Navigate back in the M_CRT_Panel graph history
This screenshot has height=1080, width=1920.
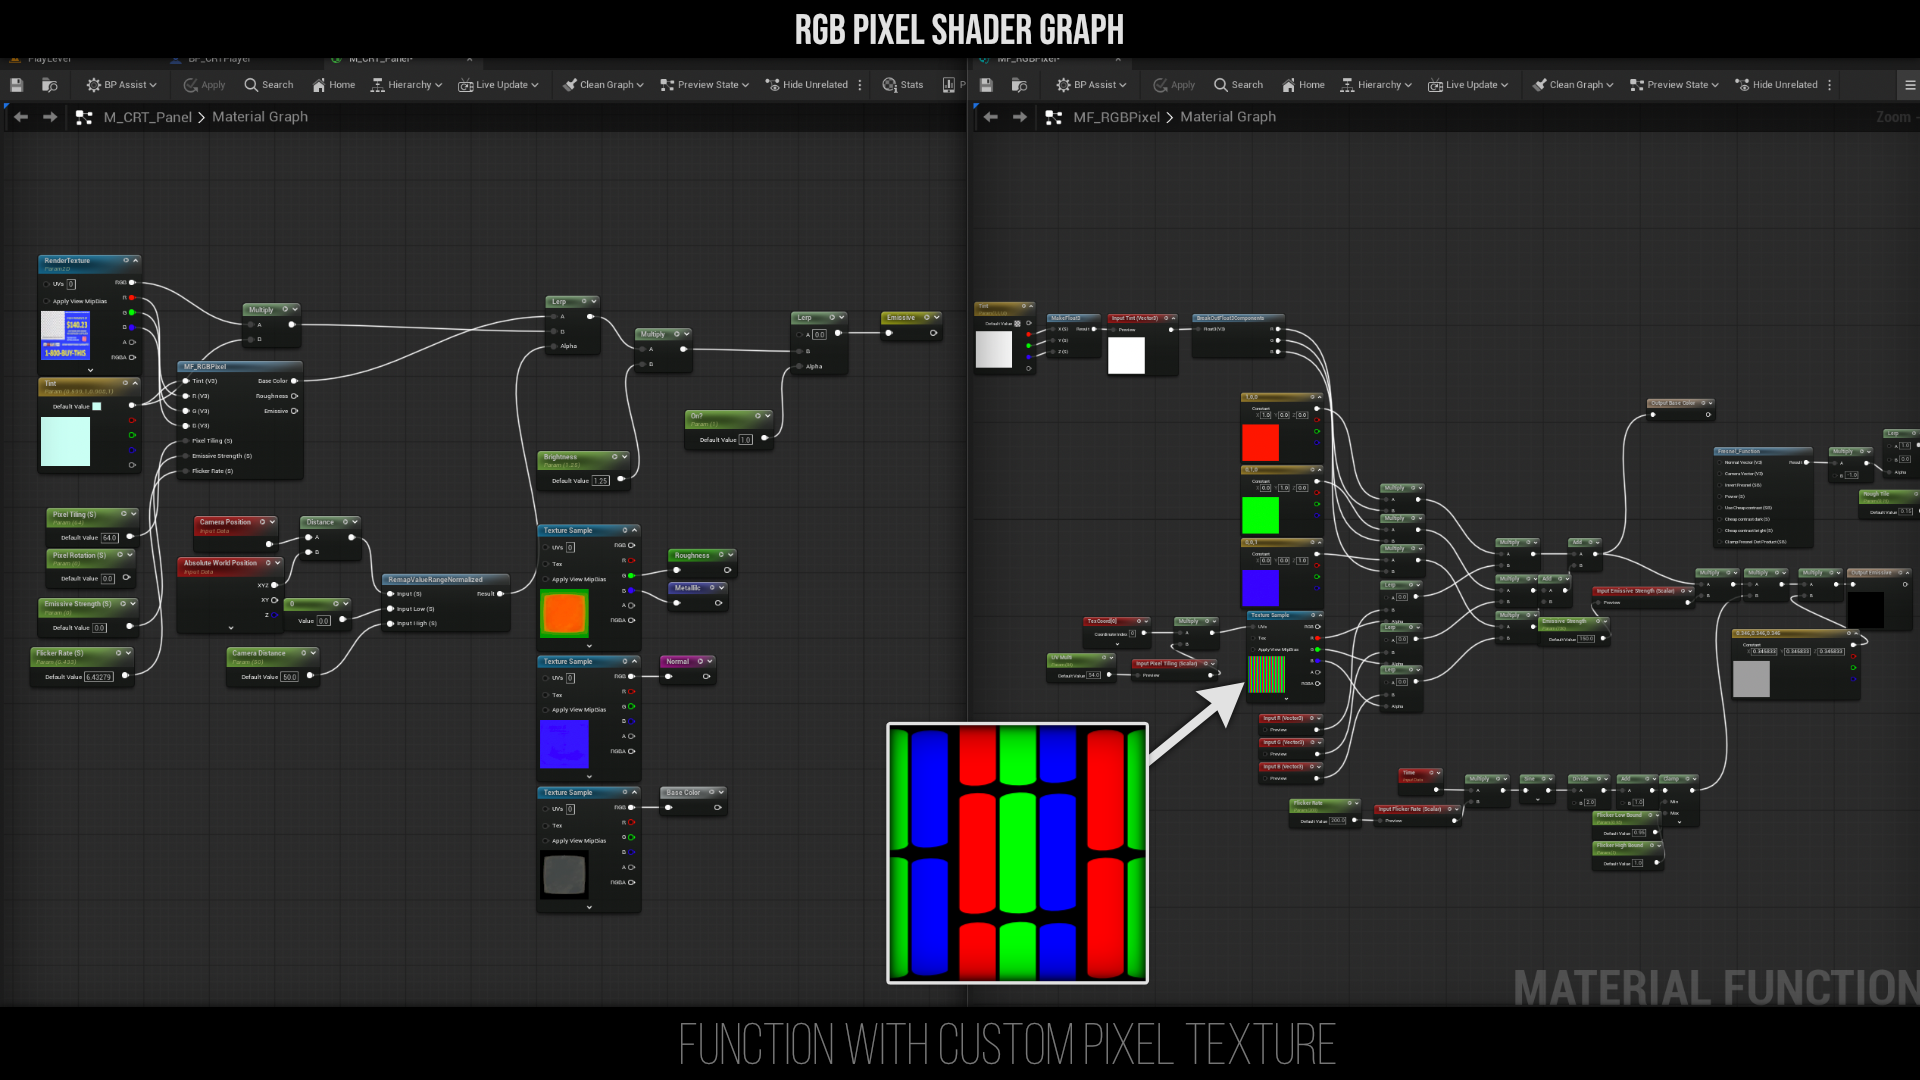[21, 117]
